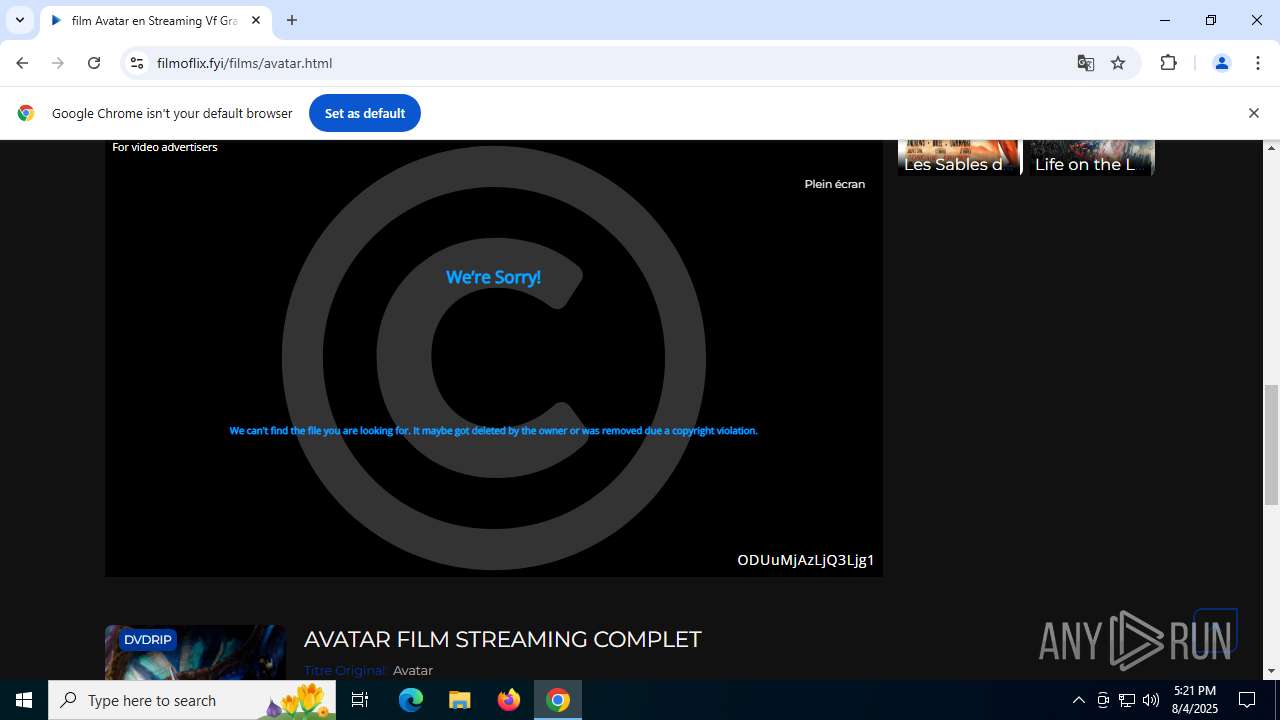
Task: Open Chrome three-dot menu
Action: point(1257,63)
